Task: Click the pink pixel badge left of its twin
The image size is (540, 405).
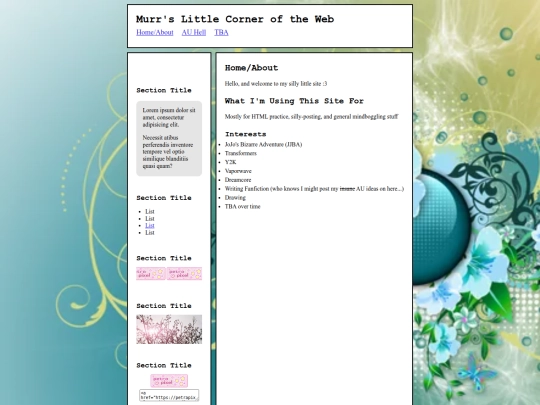Action: click(x=151, y=273)
